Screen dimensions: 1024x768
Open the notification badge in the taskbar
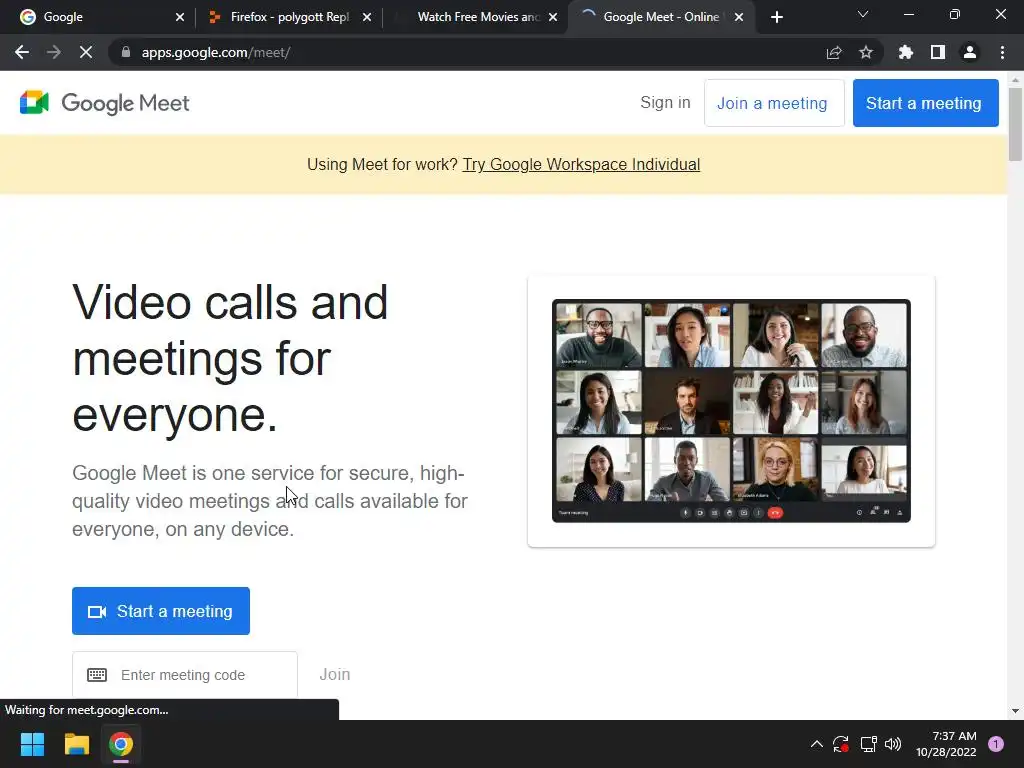point(996,744)
